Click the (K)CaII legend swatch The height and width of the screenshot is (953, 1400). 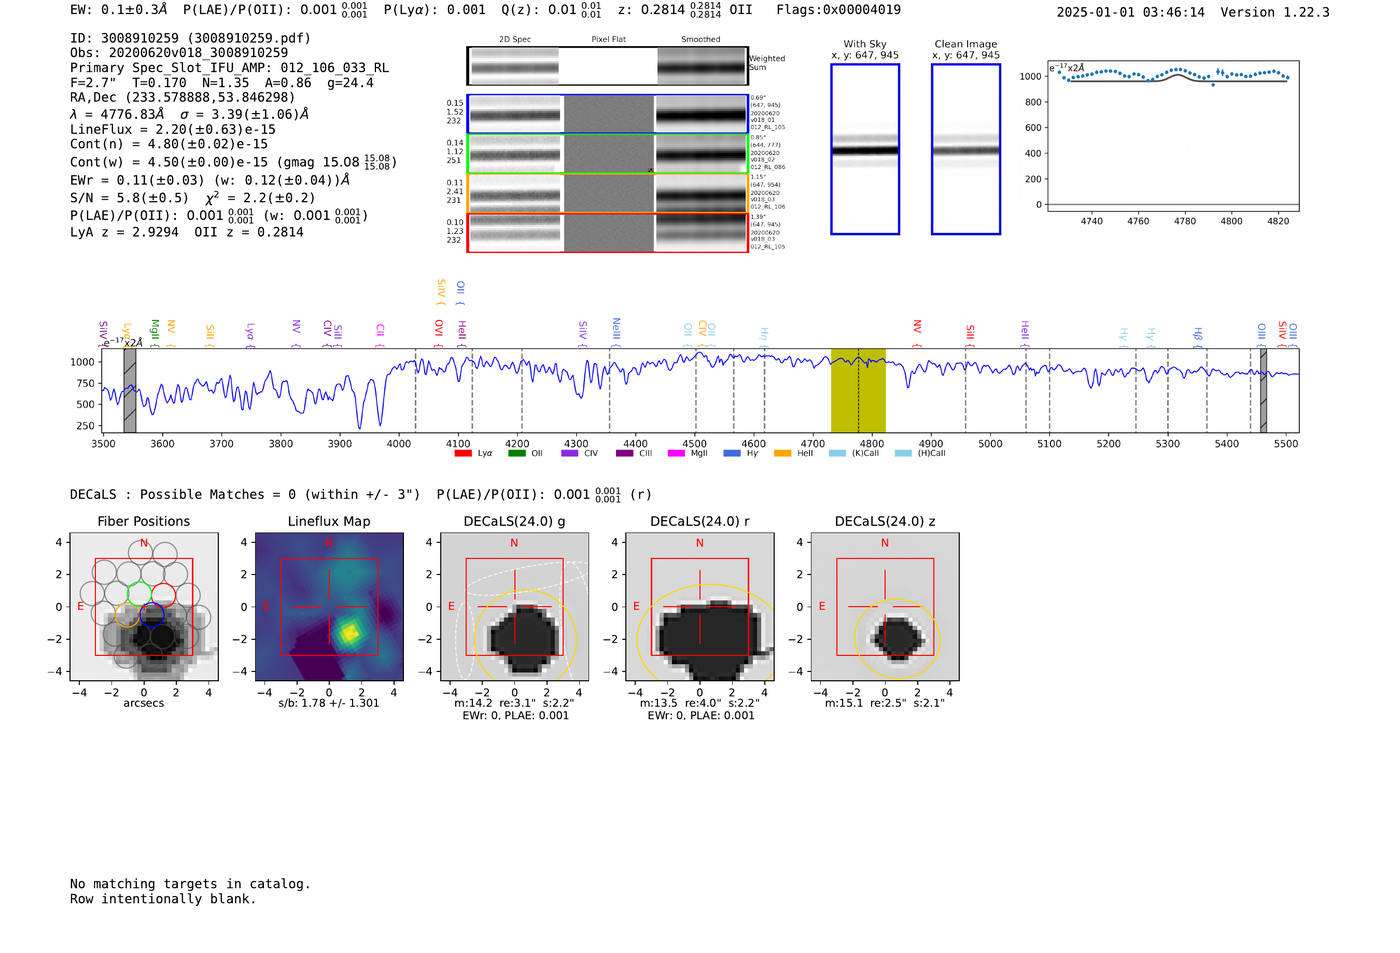(837, 453)
